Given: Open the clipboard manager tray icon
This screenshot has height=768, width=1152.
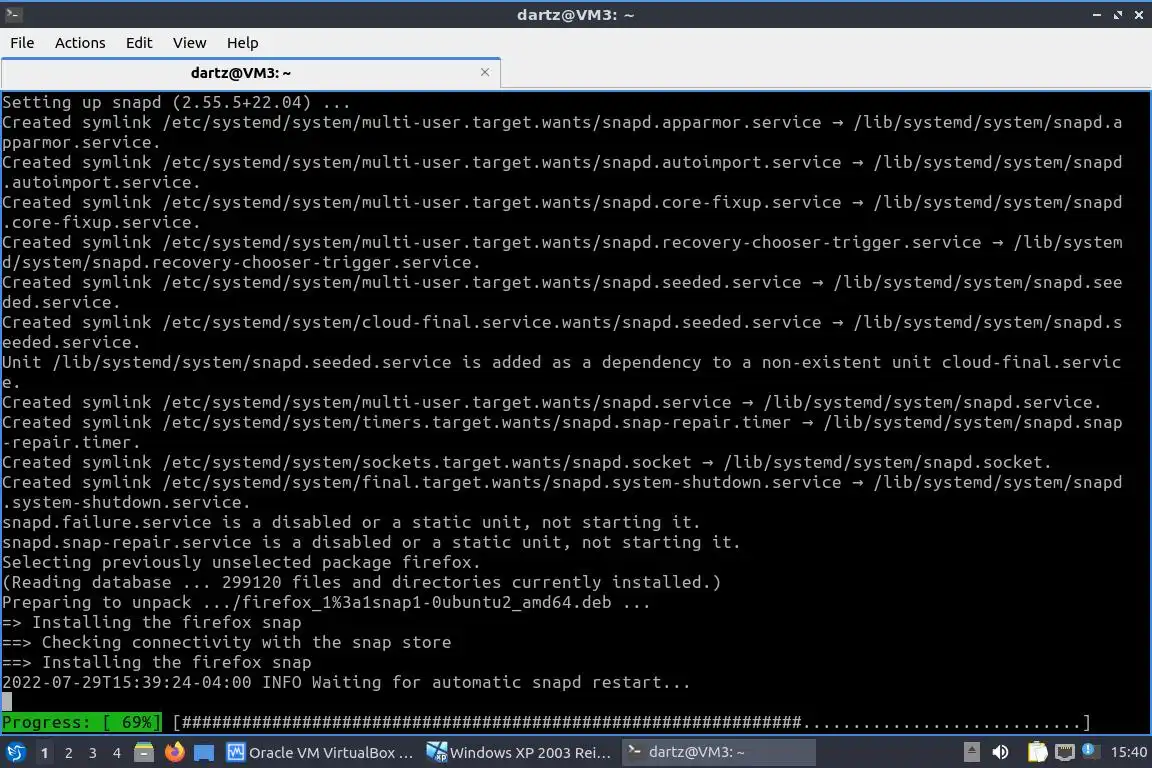Looking at the screenshot, I should tap(1037, 752).
